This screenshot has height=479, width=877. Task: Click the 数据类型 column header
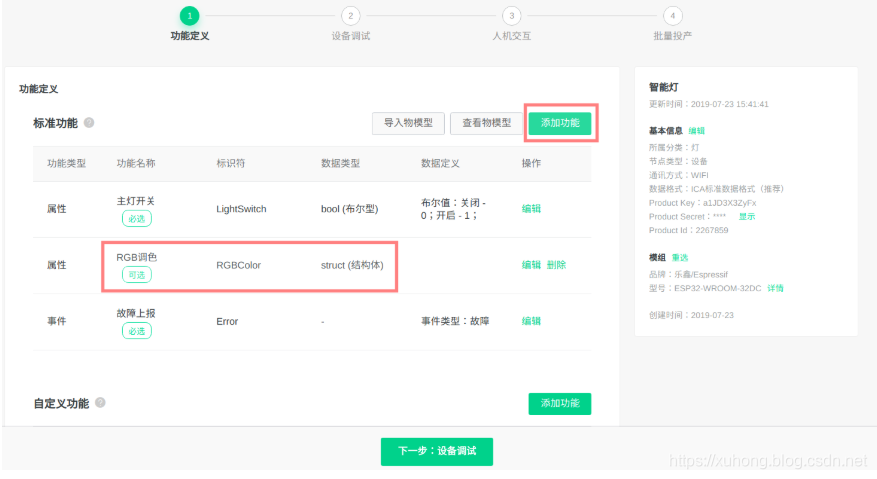(340, 163)
